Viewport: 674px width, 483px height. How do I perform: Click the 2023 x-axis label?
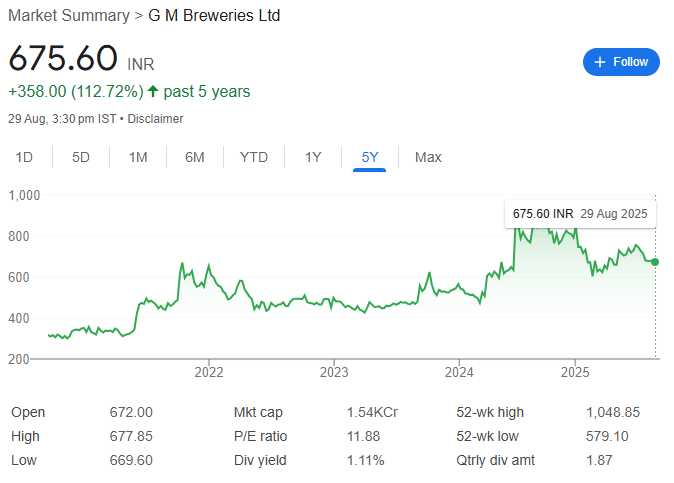(x=334, y=372)
